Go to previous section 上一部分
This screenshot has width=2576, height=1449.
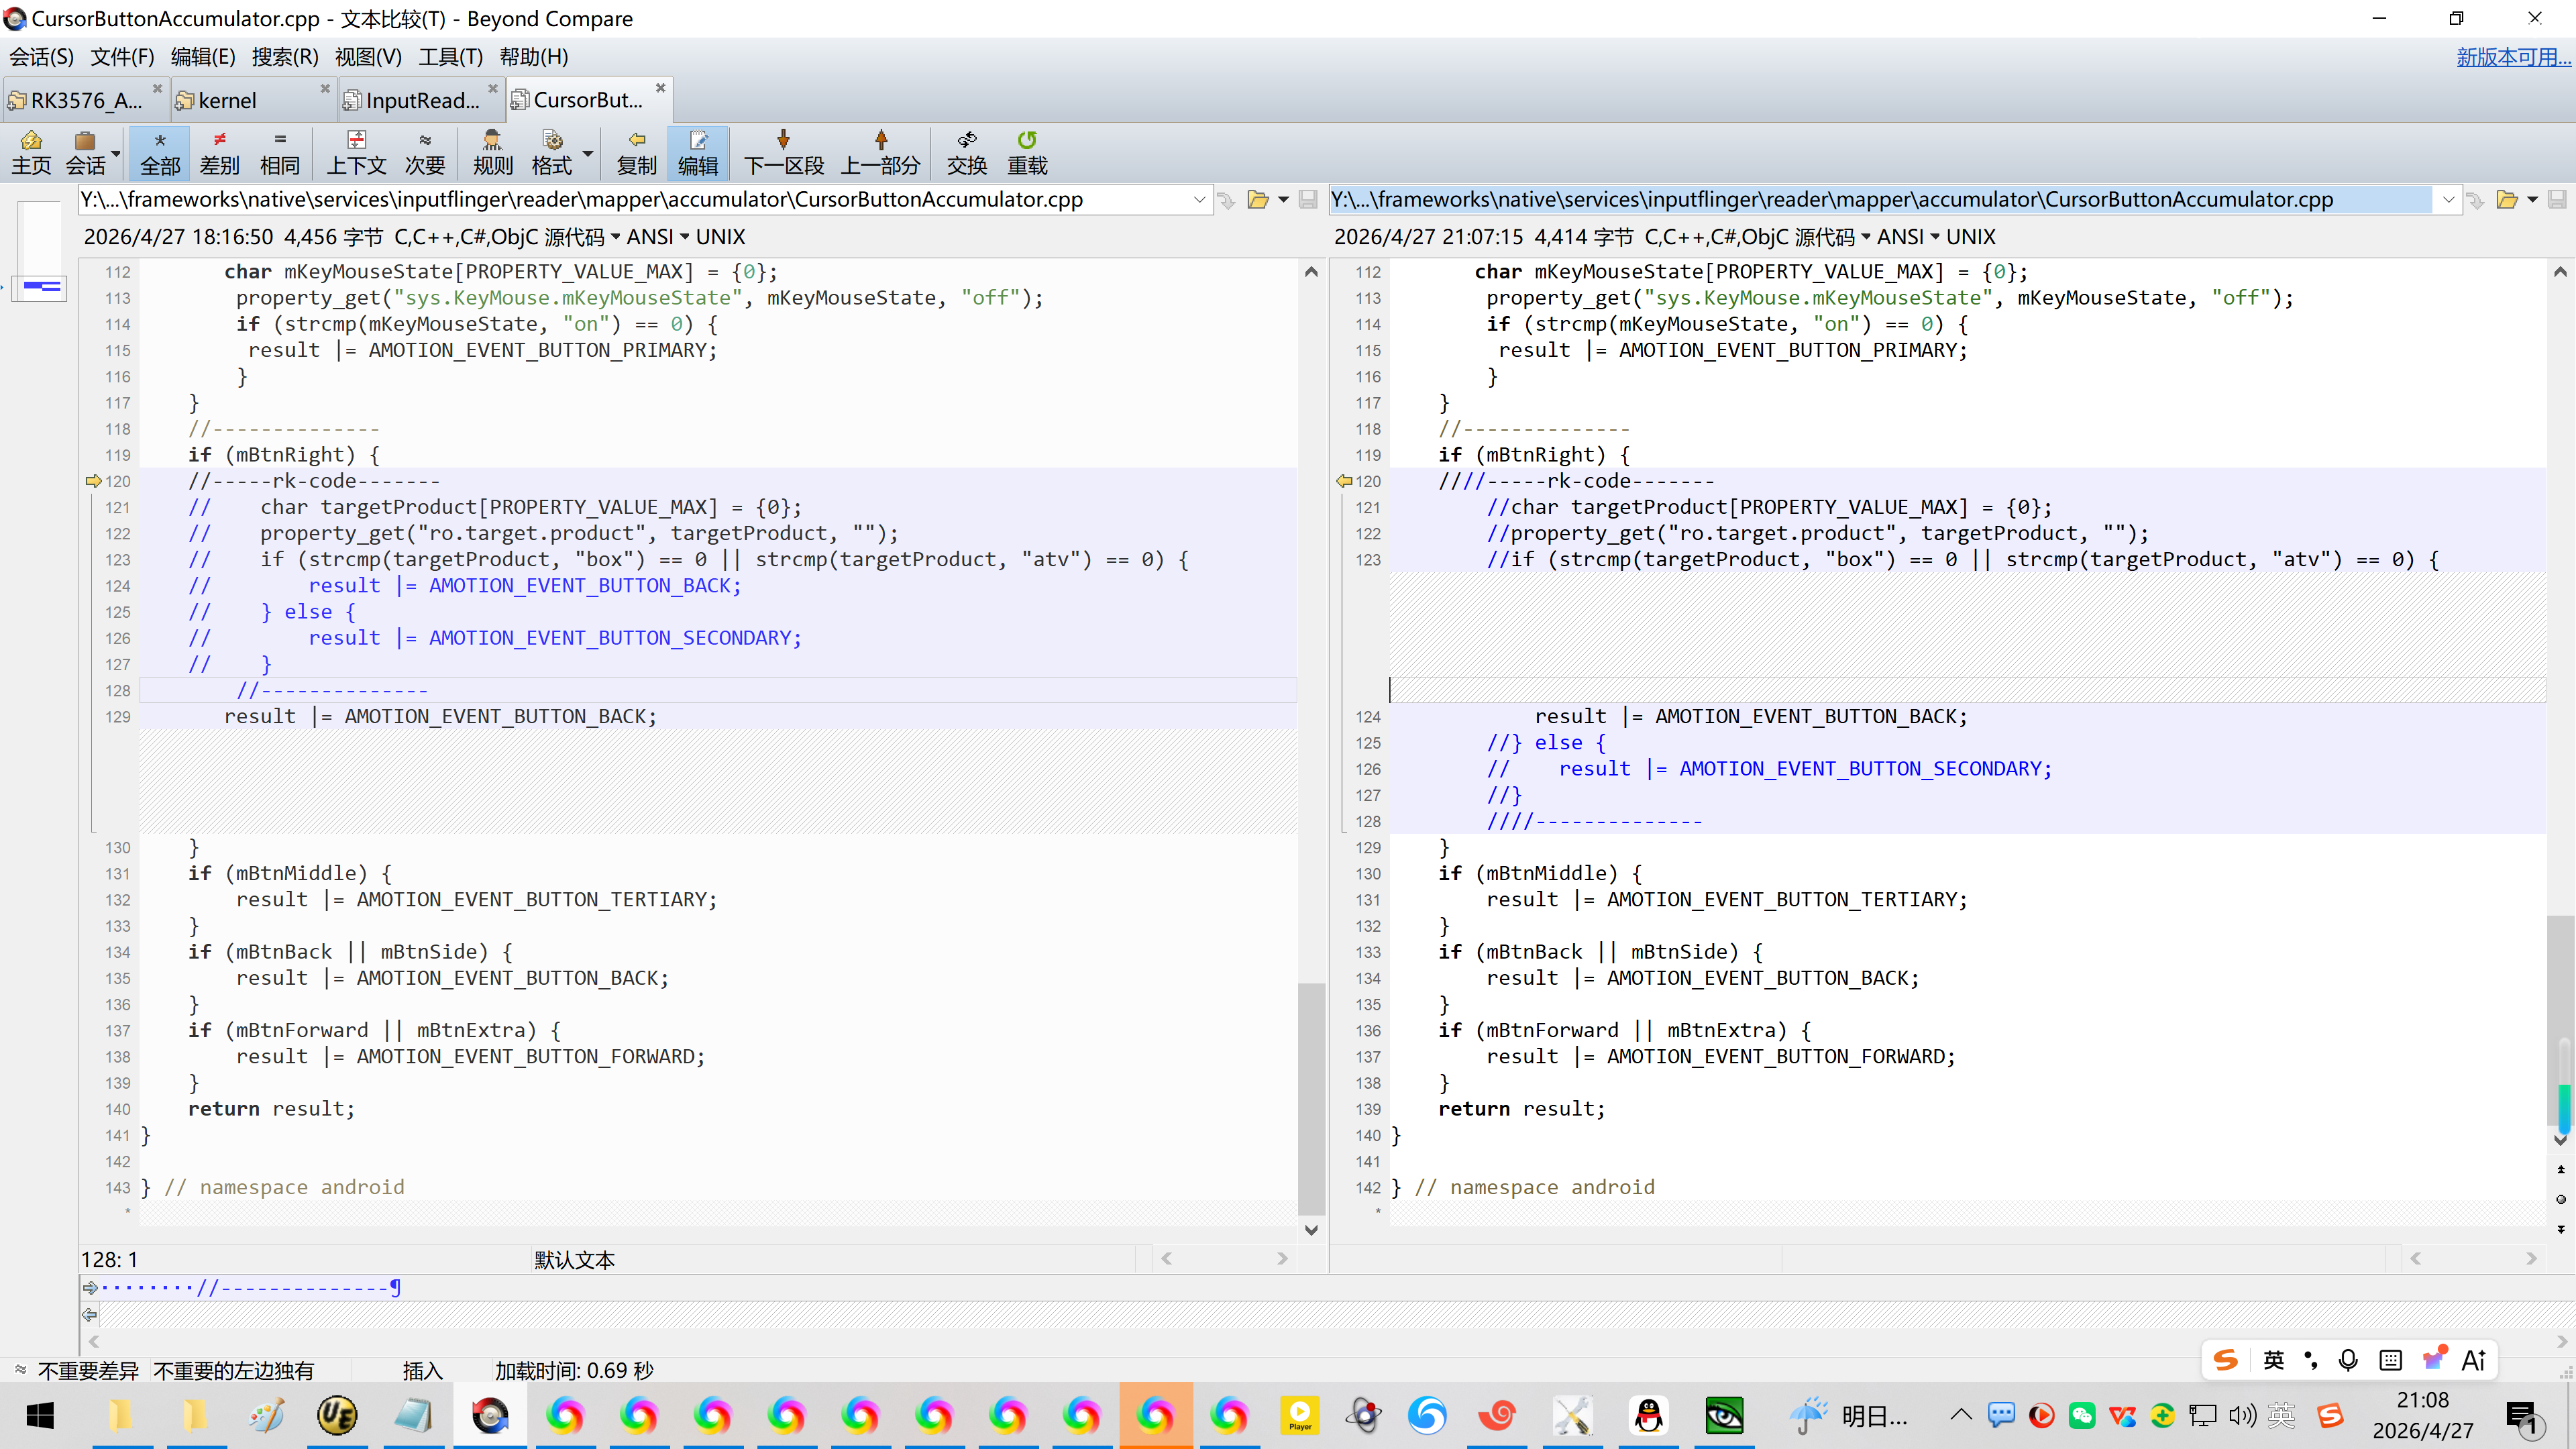[x=880, y=152]
